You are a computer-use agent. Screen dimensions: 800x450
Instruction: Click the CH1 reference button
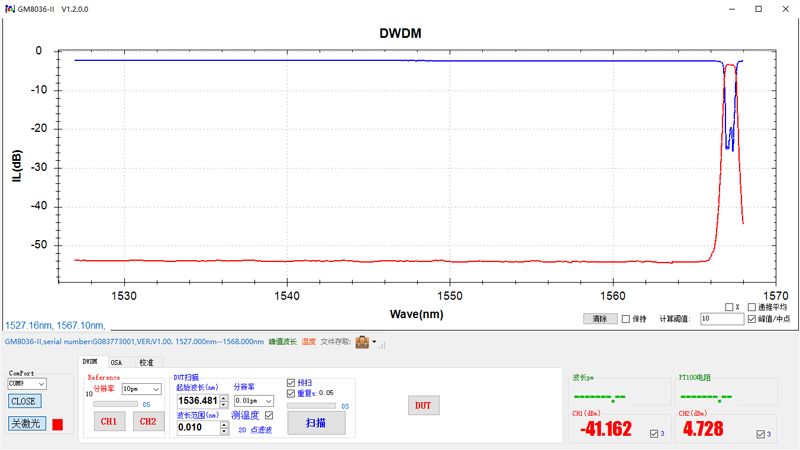click(x=108, y=422)
